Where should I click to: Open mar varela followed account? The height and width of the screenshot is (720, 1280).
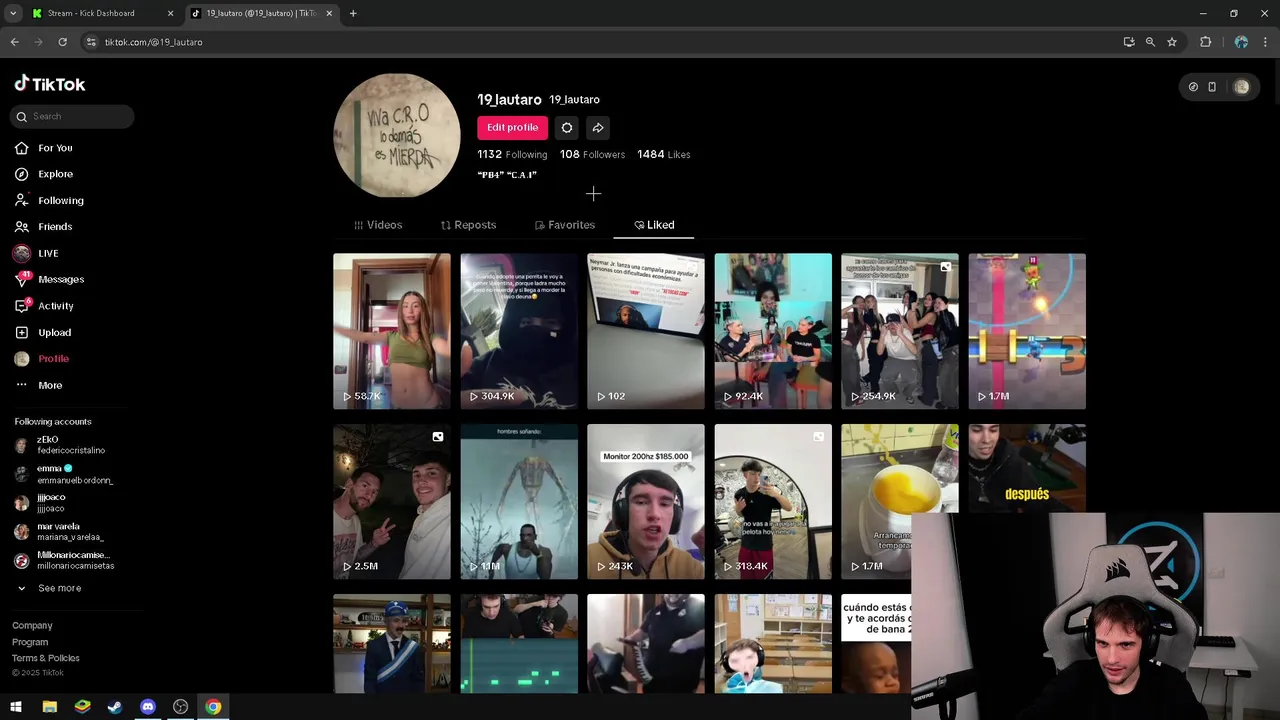[x=59, y=532]
